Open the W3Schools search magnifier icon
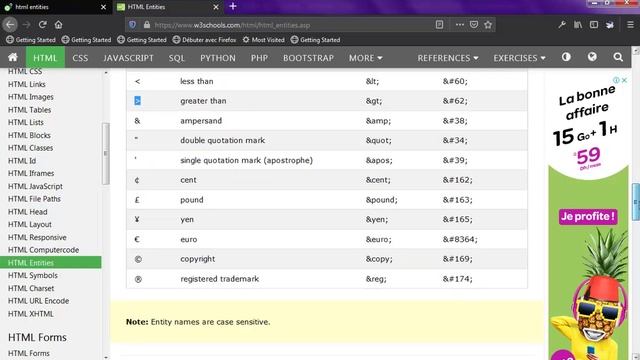Screen dimensions: 640x360 pos(618,57)
